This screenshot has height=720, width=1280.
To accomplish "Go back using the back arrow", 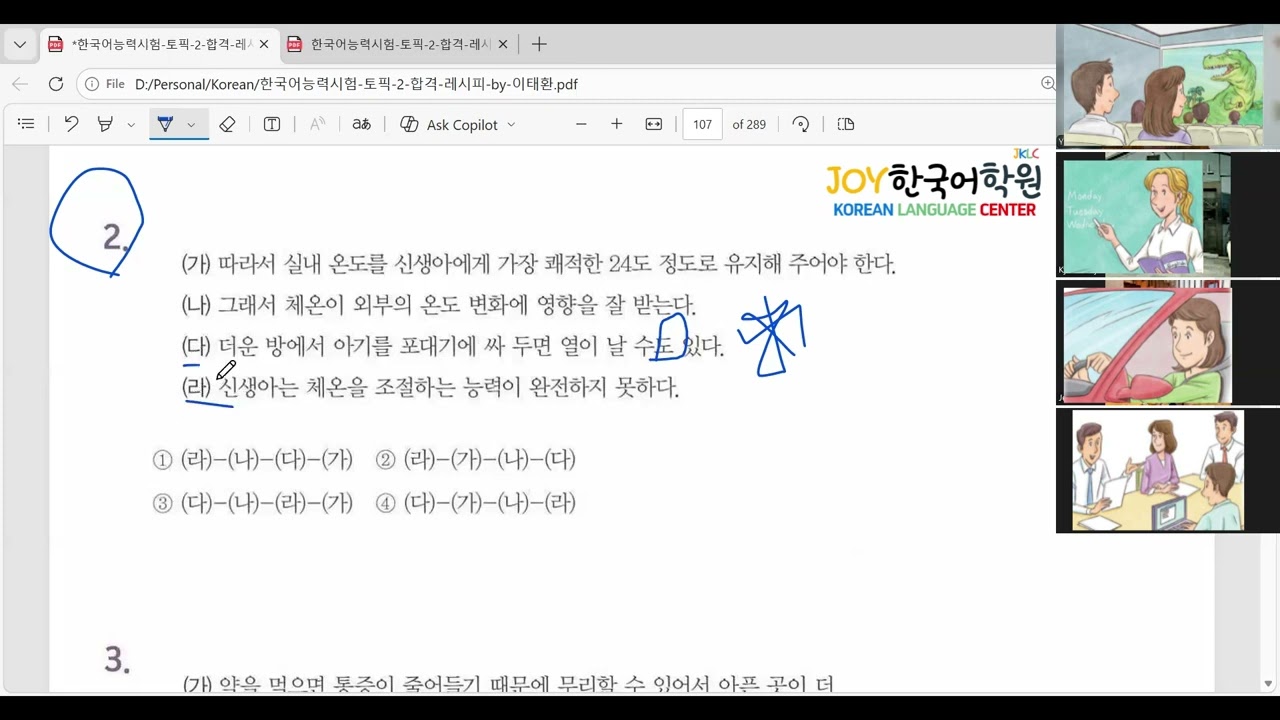I will click(x=20, y=84).
